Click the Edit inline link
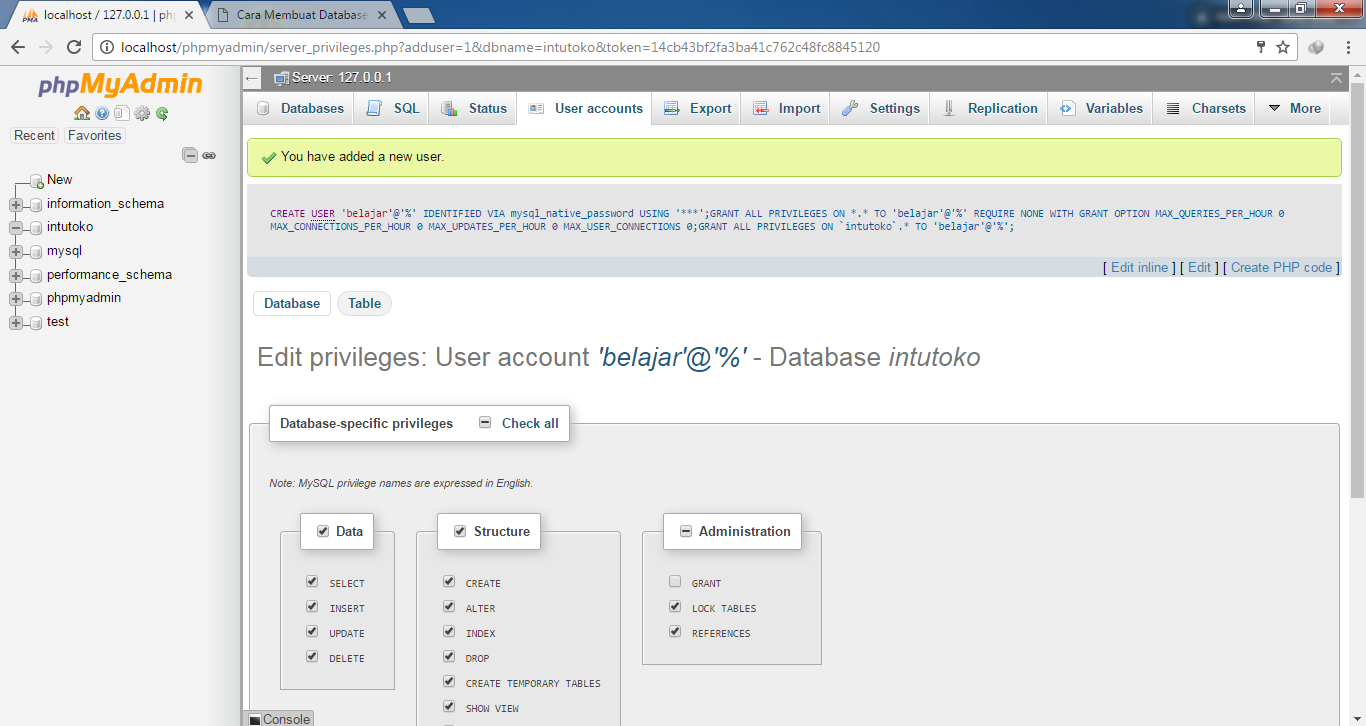This screenshot has height=726, width=1366. [1139, 267]
